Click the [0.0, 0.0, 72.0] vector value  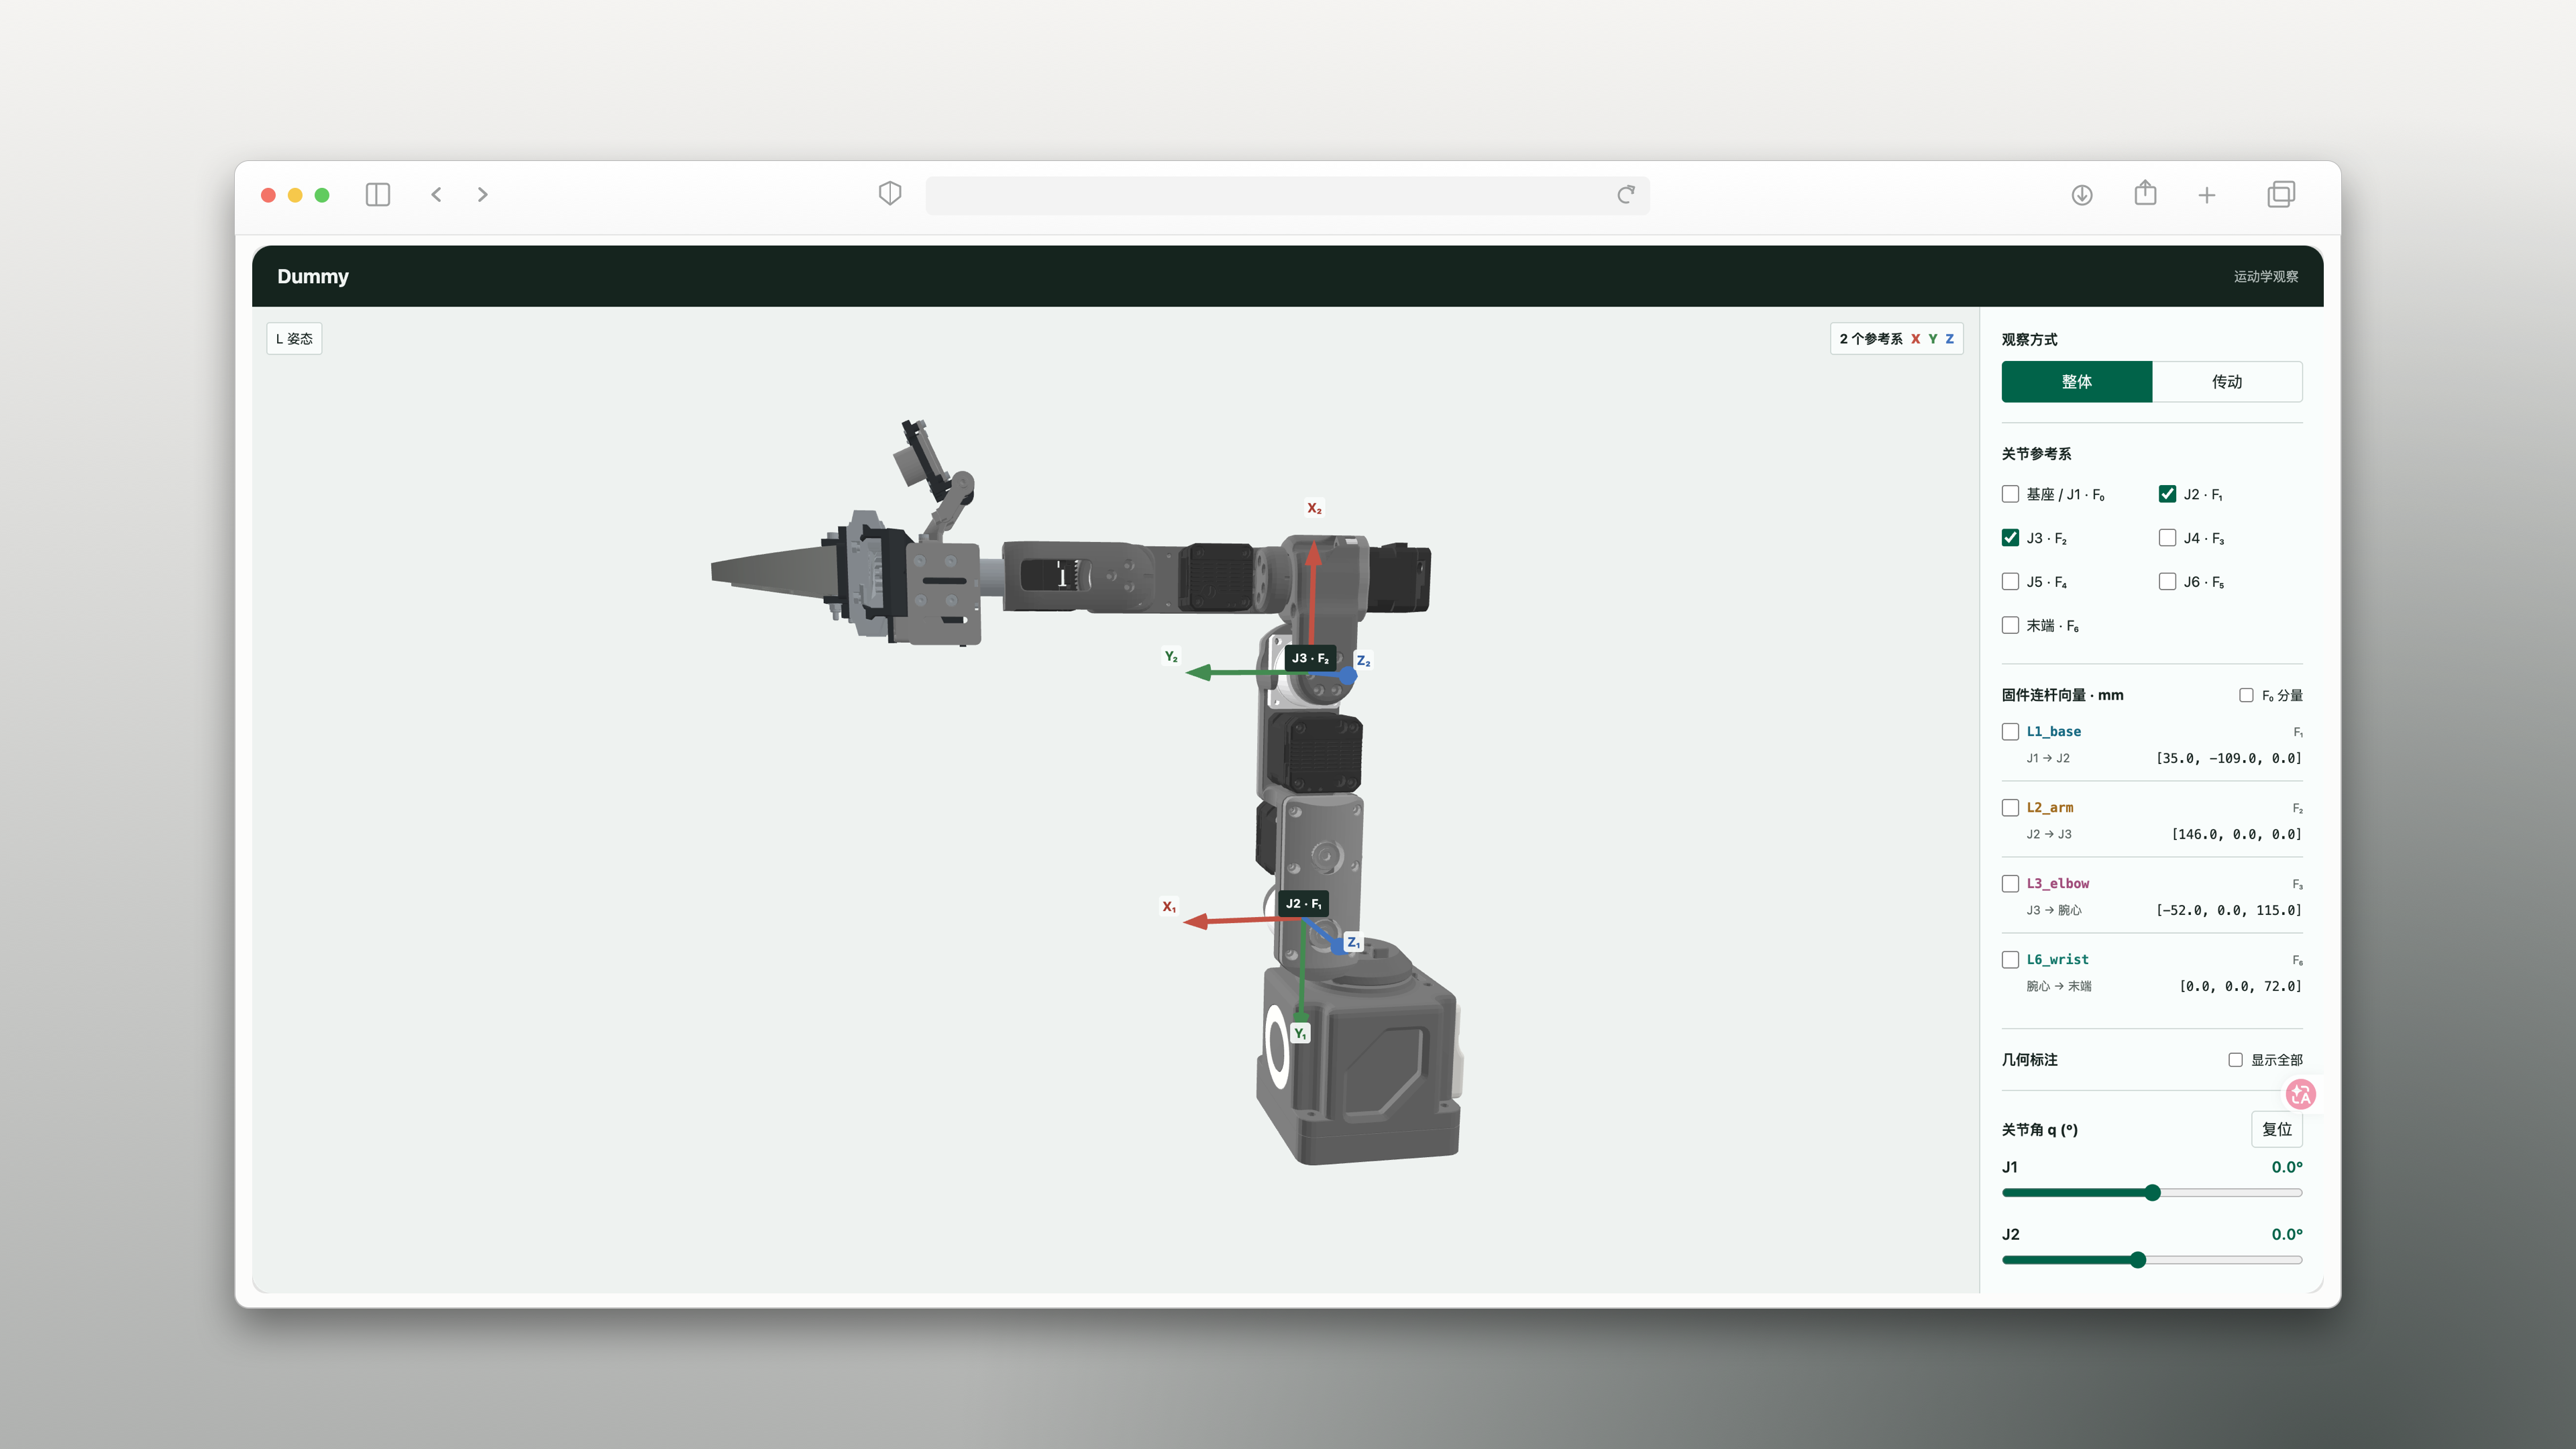(x=2241, y=987)
